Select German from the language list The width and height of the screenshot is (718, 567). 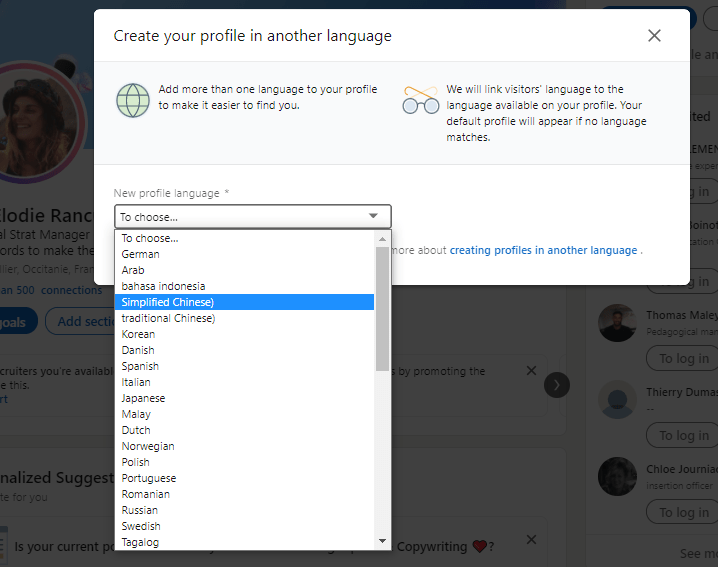245,254
